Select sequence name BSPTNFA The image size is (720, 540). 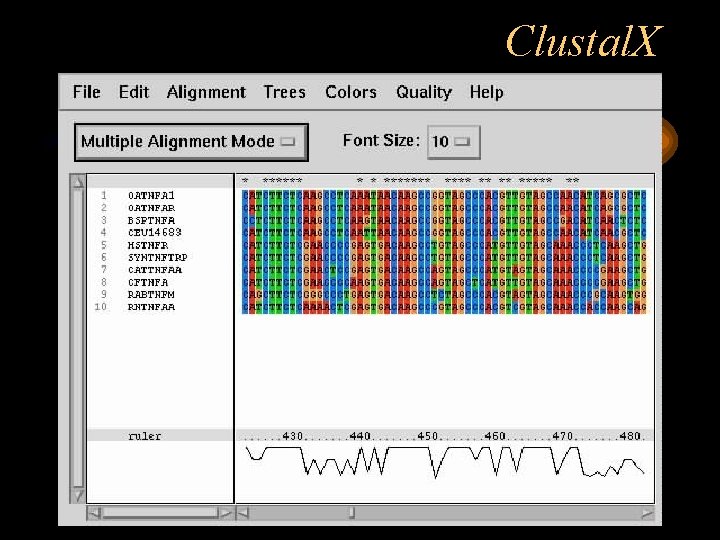[x=151, y=220]
